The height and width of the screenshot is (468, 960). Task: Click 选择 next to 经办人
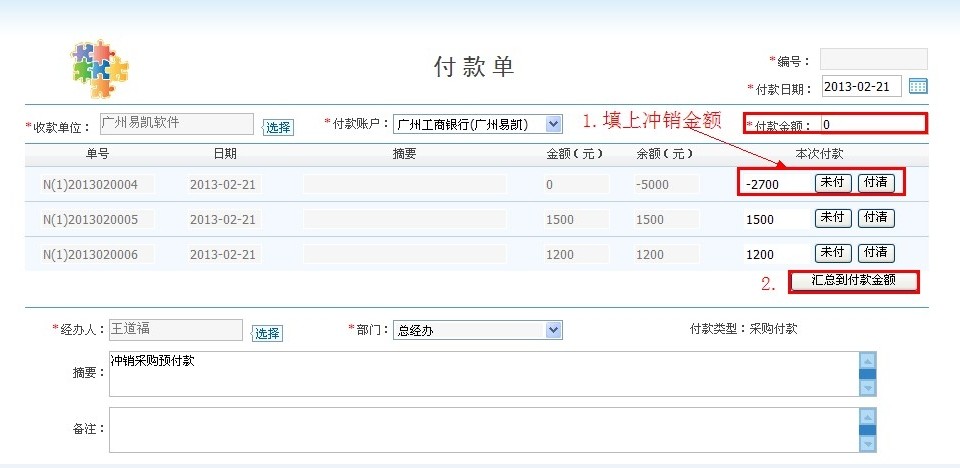(x=266, y=333)
